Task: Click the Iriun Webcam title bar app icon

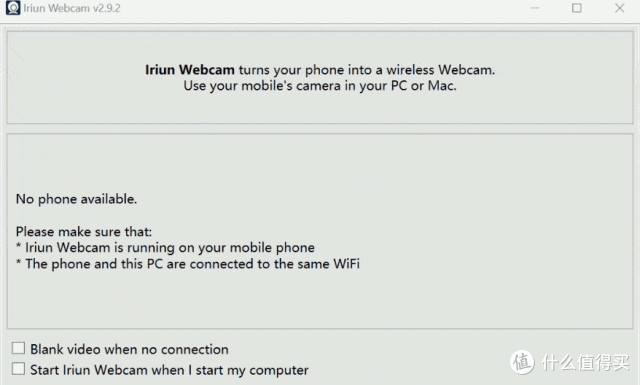Action: click(13, 8)
